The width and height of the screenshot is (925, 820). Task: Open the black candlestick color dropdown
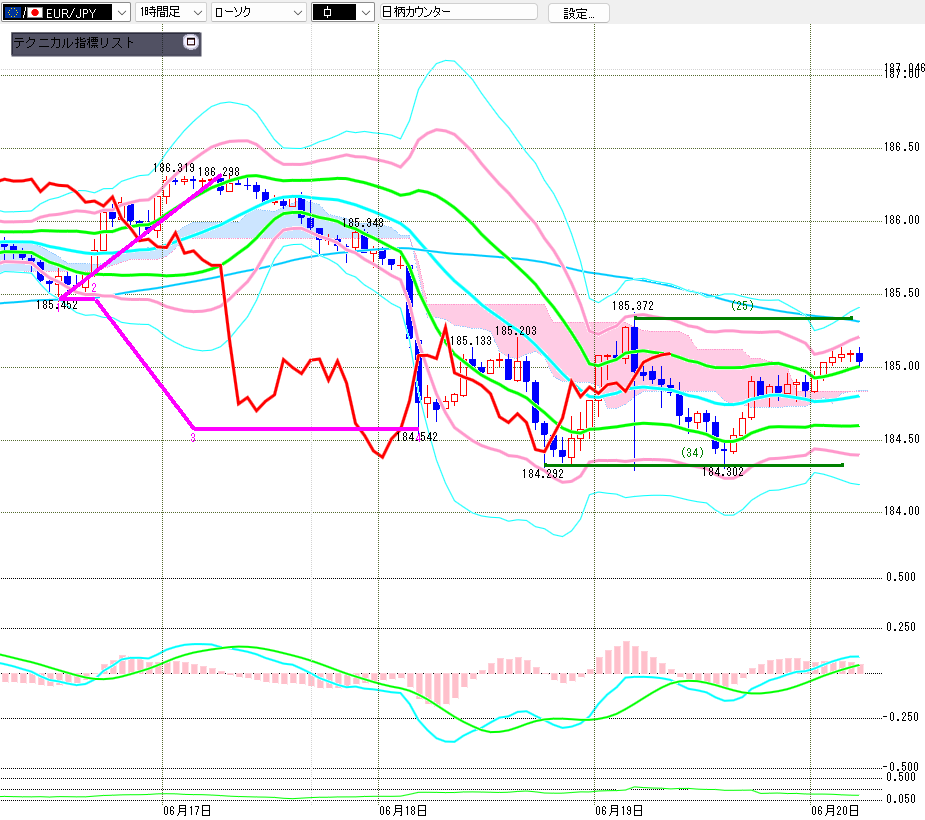366,12
